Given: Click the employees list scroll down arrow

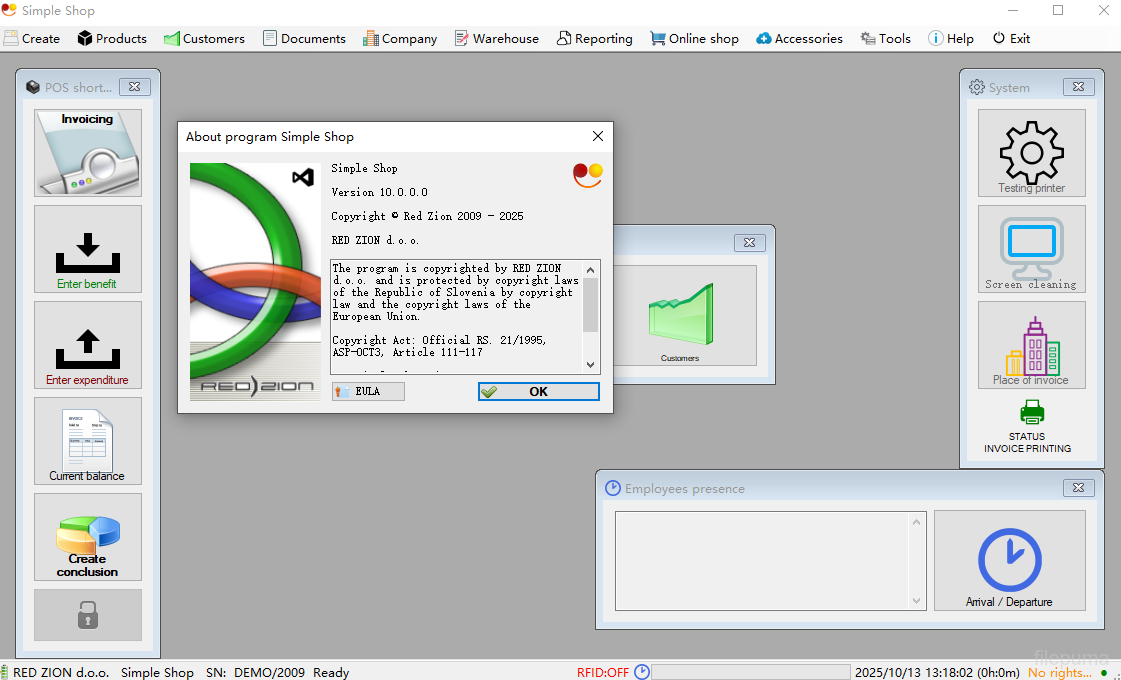Looking at the screenshot, I should (x=917, y=601).
